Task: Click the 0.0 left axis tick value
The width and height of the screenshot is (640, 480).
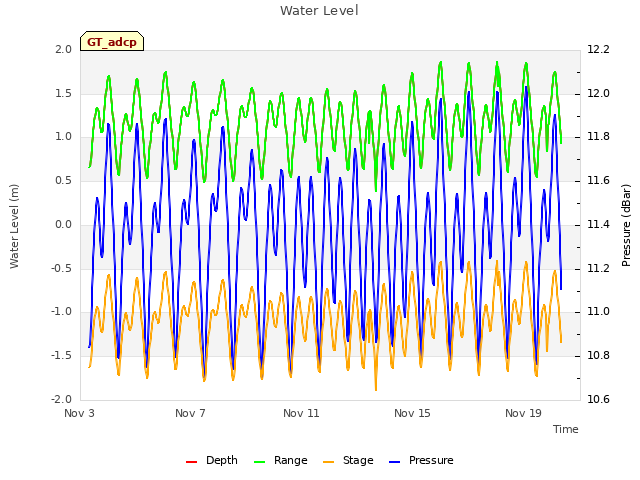Action: click(x=63, y=224)
